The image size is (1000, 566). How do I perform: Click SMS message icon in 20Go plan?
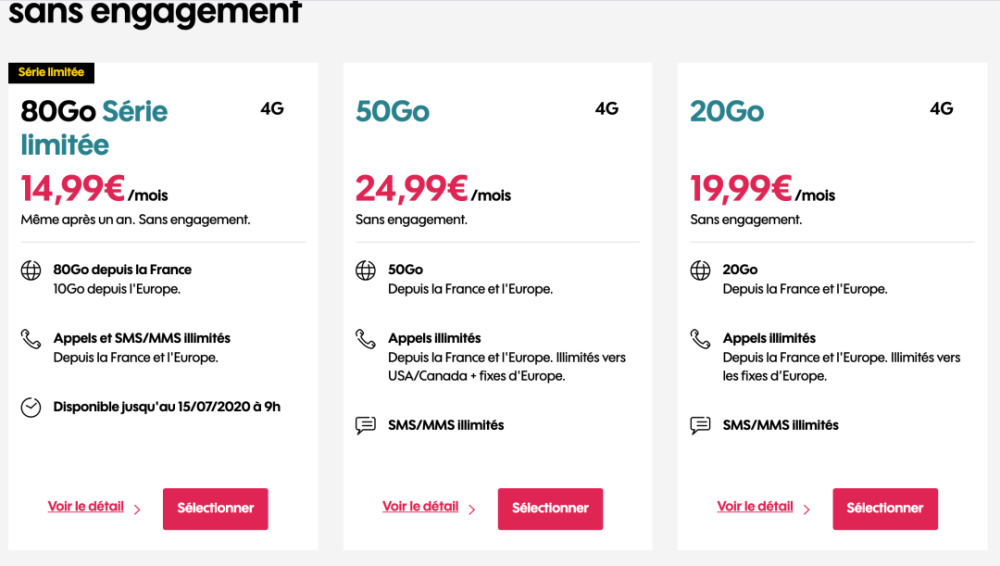[700, 425]
